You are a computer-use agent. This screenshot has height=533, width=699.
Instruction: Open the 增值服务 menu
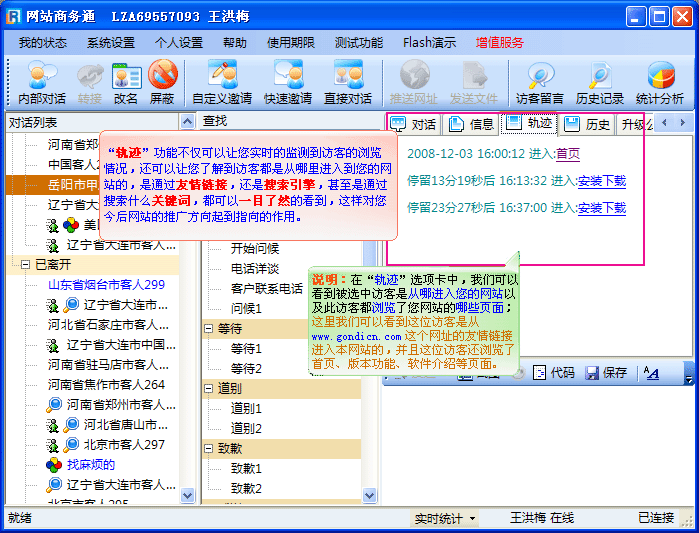pyautogui.click(x=499, y=43)
